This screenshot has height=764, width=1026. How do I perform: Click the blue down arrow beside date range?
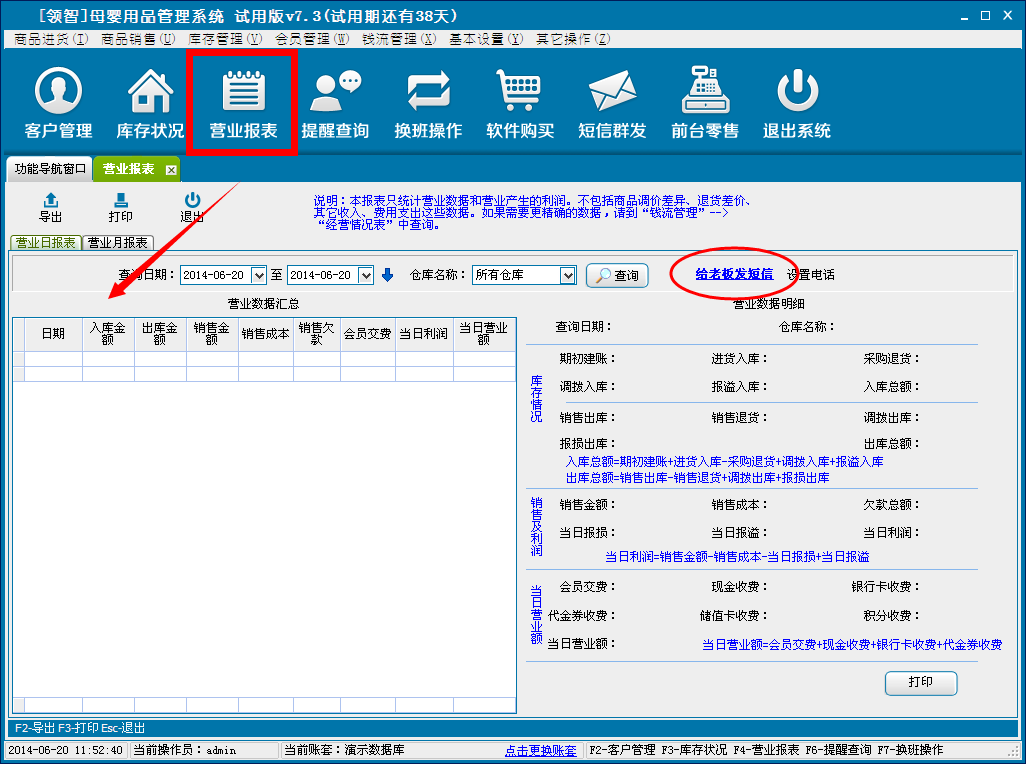tap(388, 275)
